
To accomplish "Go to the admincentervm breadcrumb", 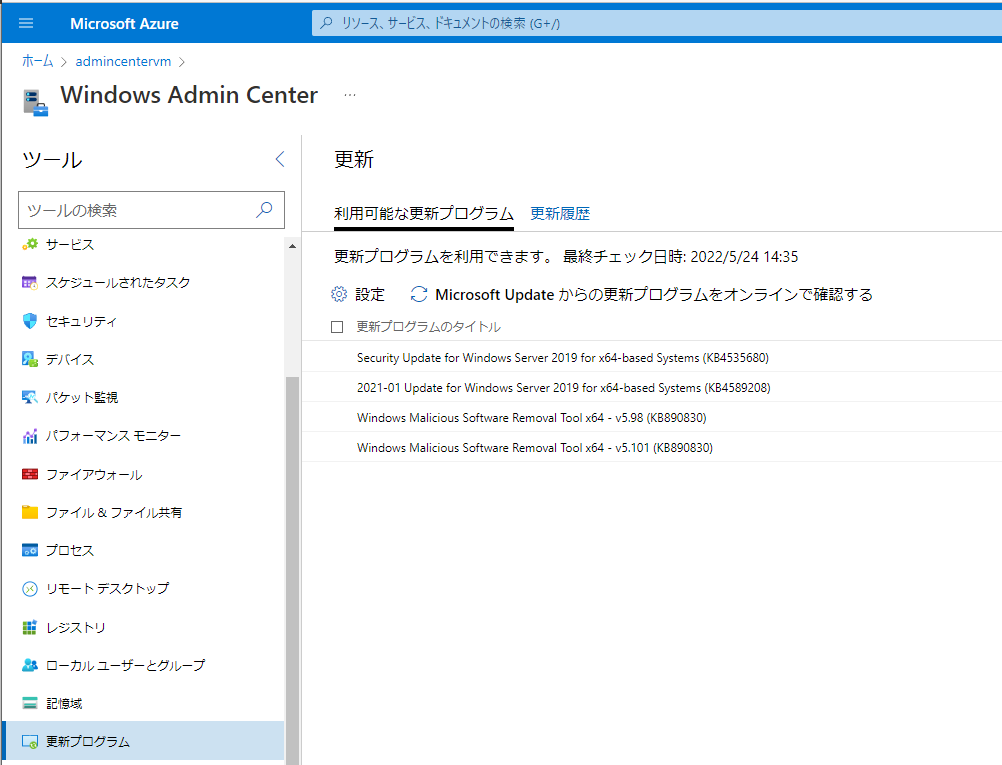I will coord(123,61).
